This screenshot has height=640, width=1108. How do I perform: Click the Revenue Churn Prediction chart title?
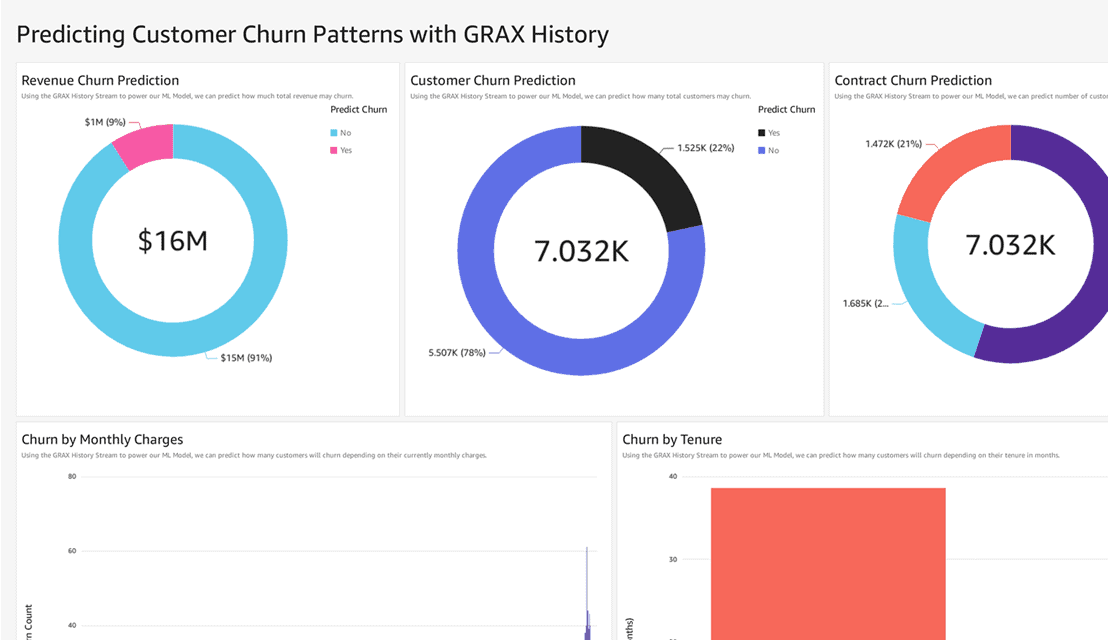[100, 80]
